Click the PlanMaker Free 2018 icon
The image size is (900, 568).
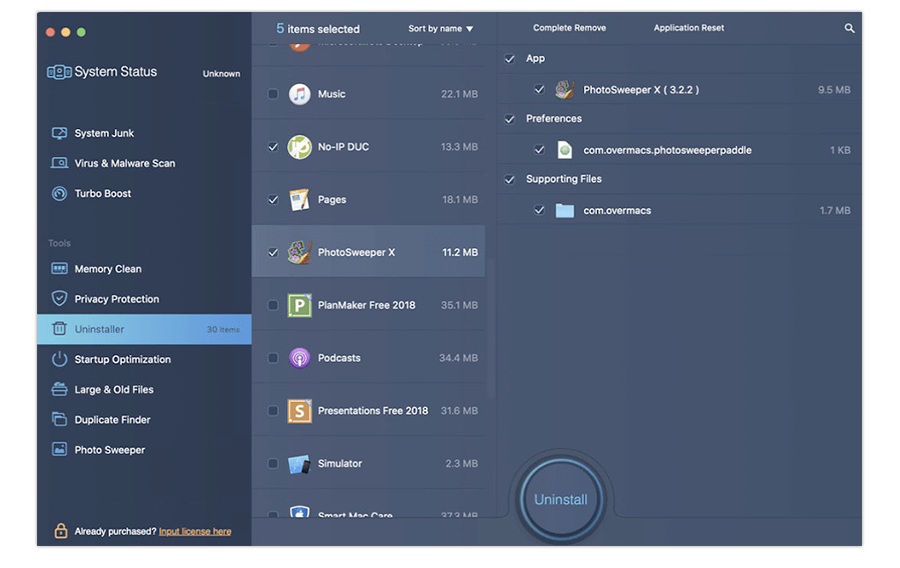pyautogui.click(x=299, y=305)
